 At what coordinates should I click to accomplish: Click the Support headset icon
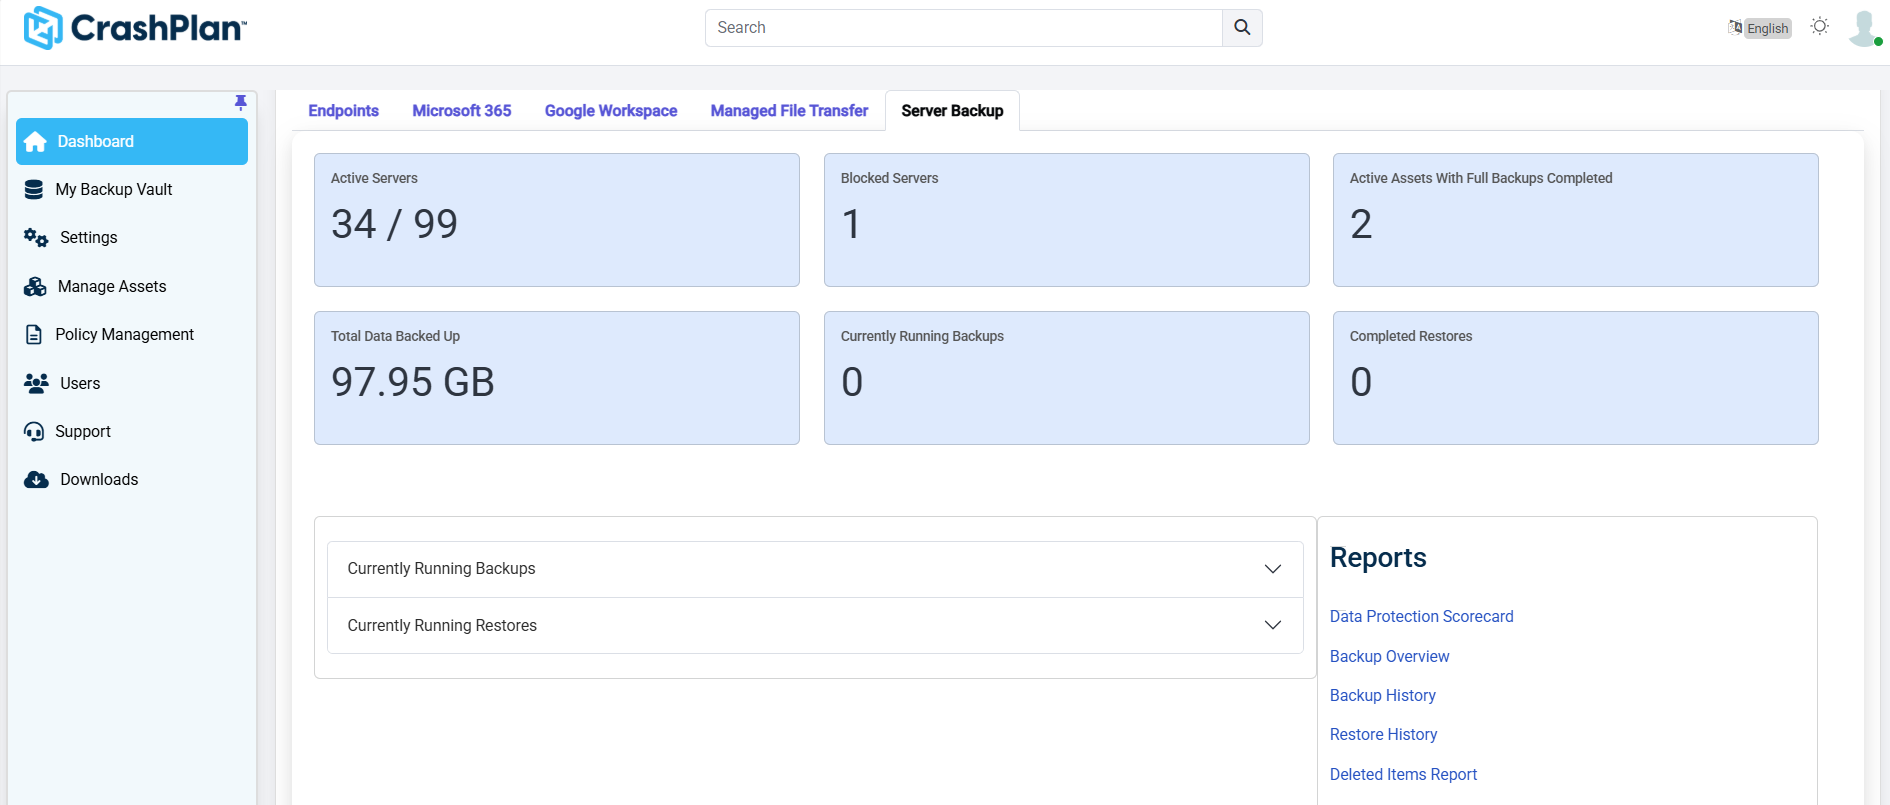coord(34,432)
